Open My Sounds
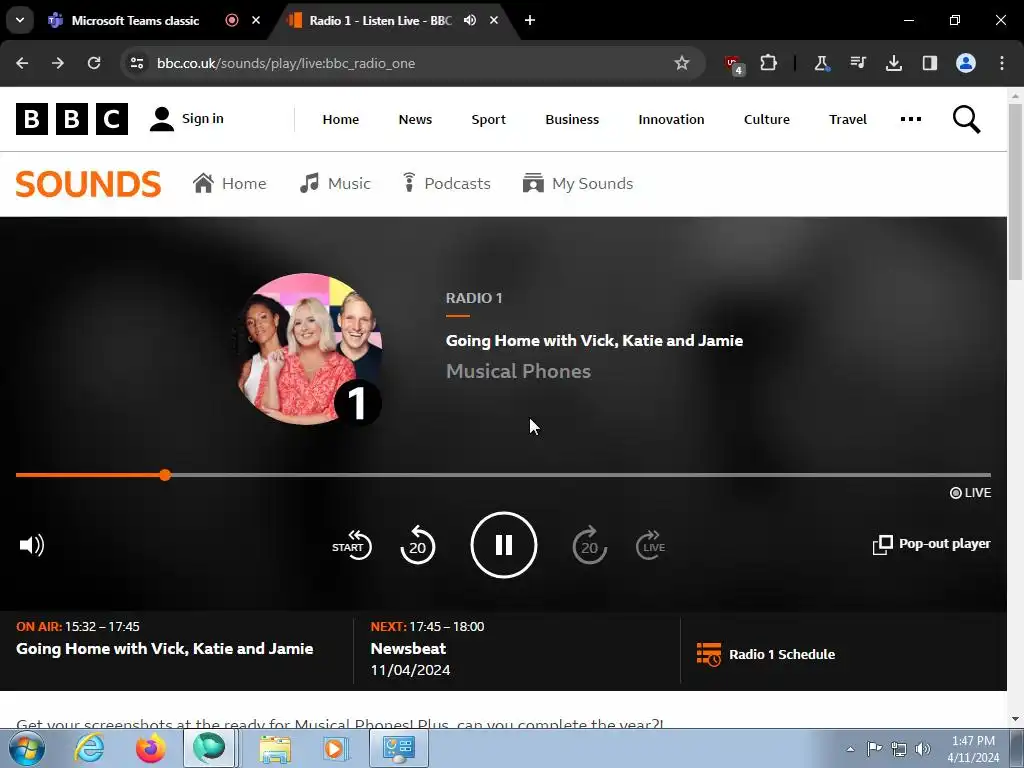Screen dimensions: 1024x768 [x=578, y=184]
